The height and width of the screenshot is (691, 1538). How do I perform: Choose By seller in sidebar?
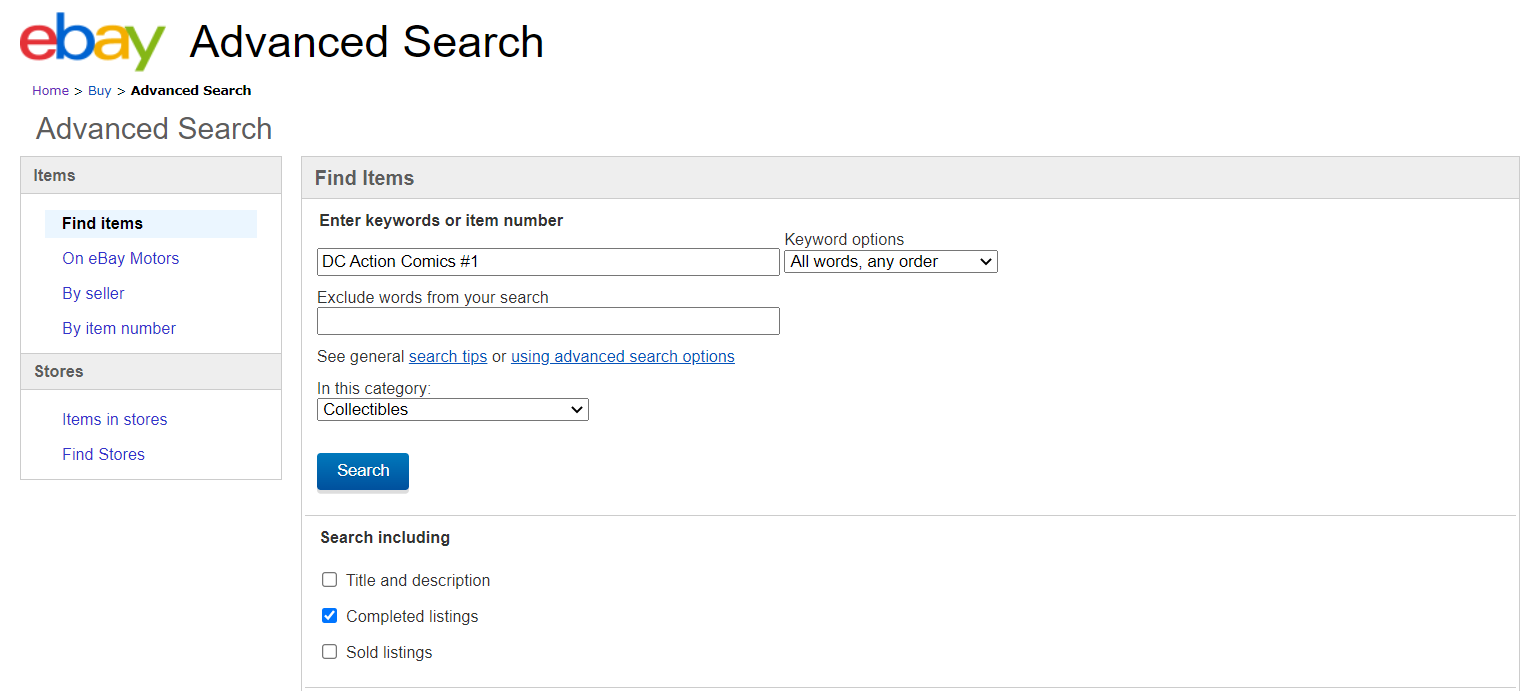(x=93, y=294)
